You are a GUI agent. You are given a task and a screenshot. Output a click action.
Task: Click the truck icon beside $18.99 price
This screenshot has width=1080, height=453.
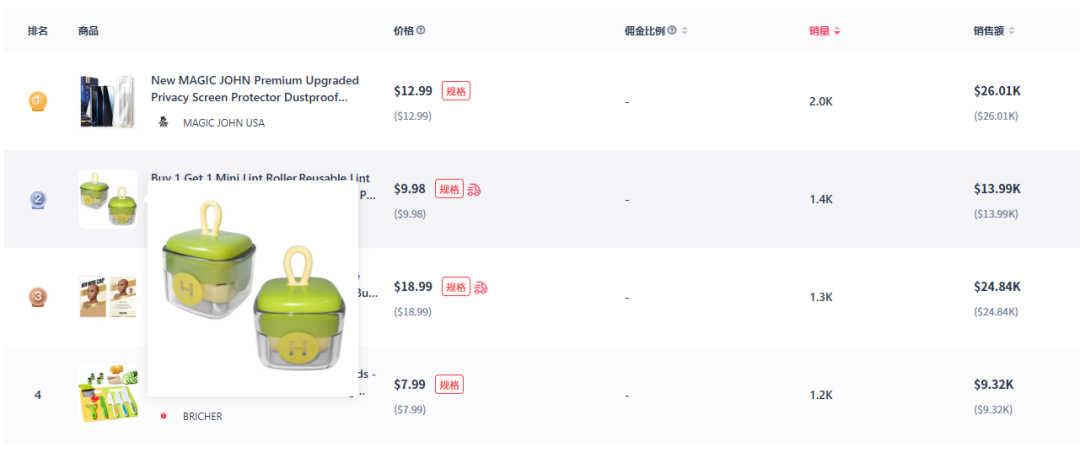click(480, 287)
